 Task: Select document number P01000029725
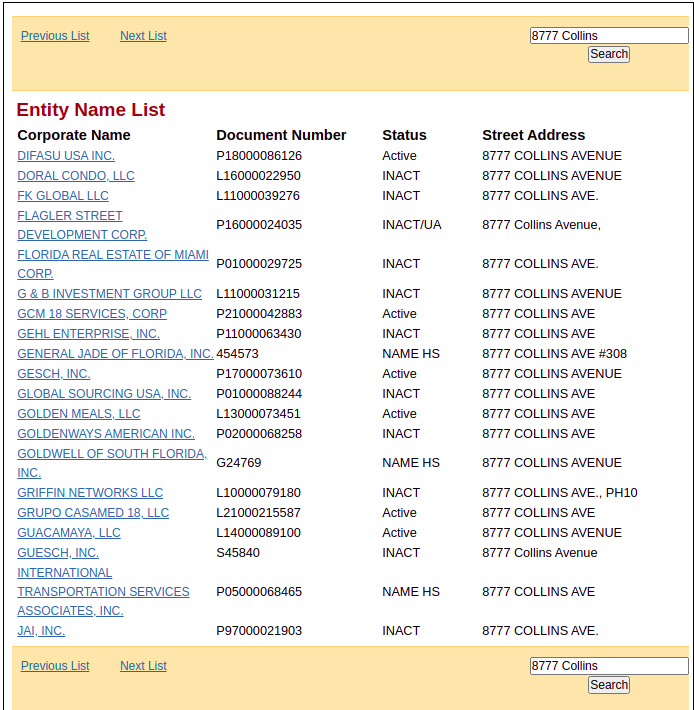259,264
